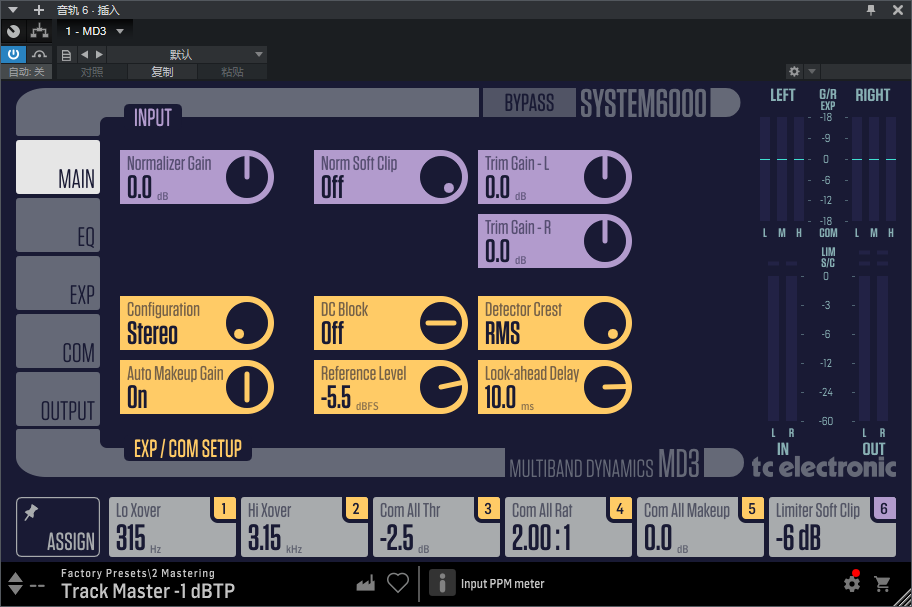This screenshot has height=607, width=912.
Task: Step to the next preset using the down triangle
Action: 15,590
